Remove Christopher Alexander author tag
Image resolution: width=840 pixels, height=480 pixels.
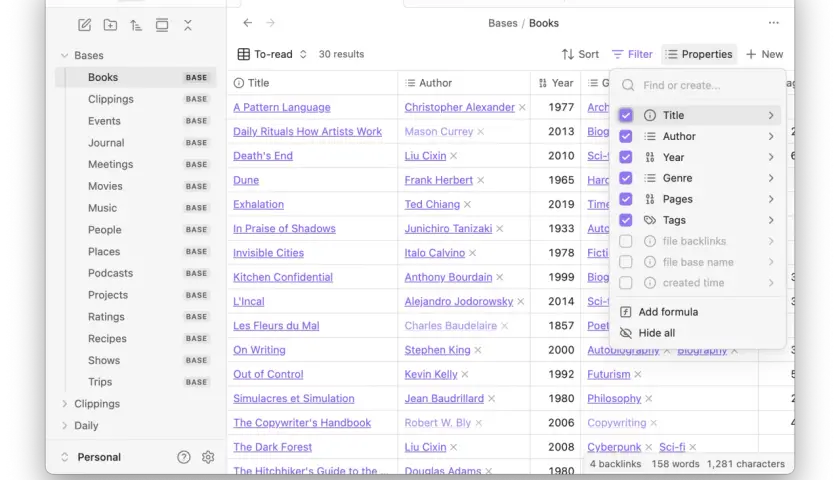point(522,108)
